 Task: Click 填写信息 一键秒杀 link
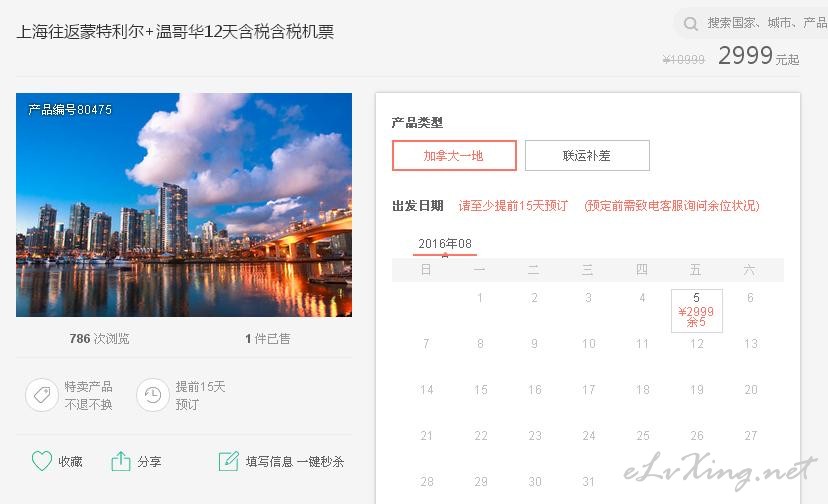tap(295, 462)
